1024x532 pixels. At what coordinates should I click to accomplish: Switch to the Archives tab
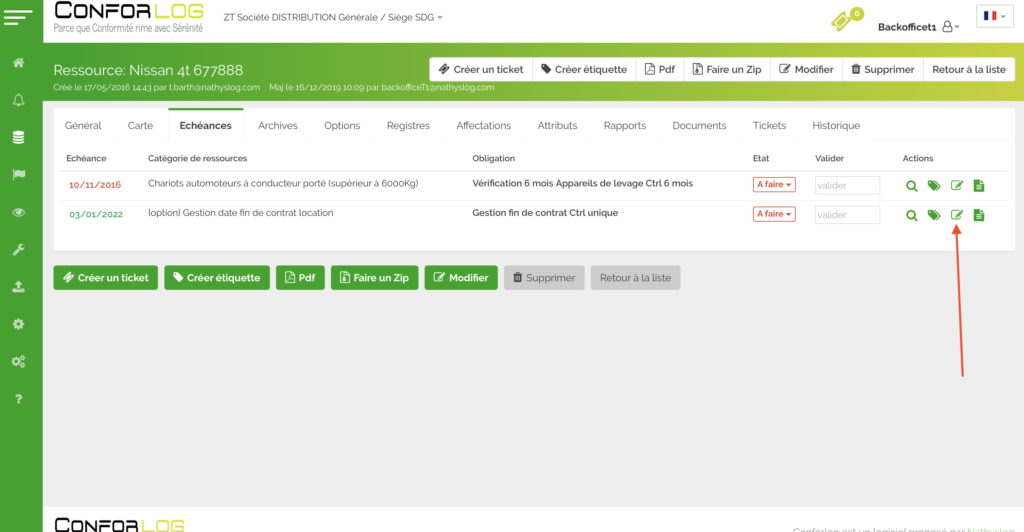tap(277, 126)
